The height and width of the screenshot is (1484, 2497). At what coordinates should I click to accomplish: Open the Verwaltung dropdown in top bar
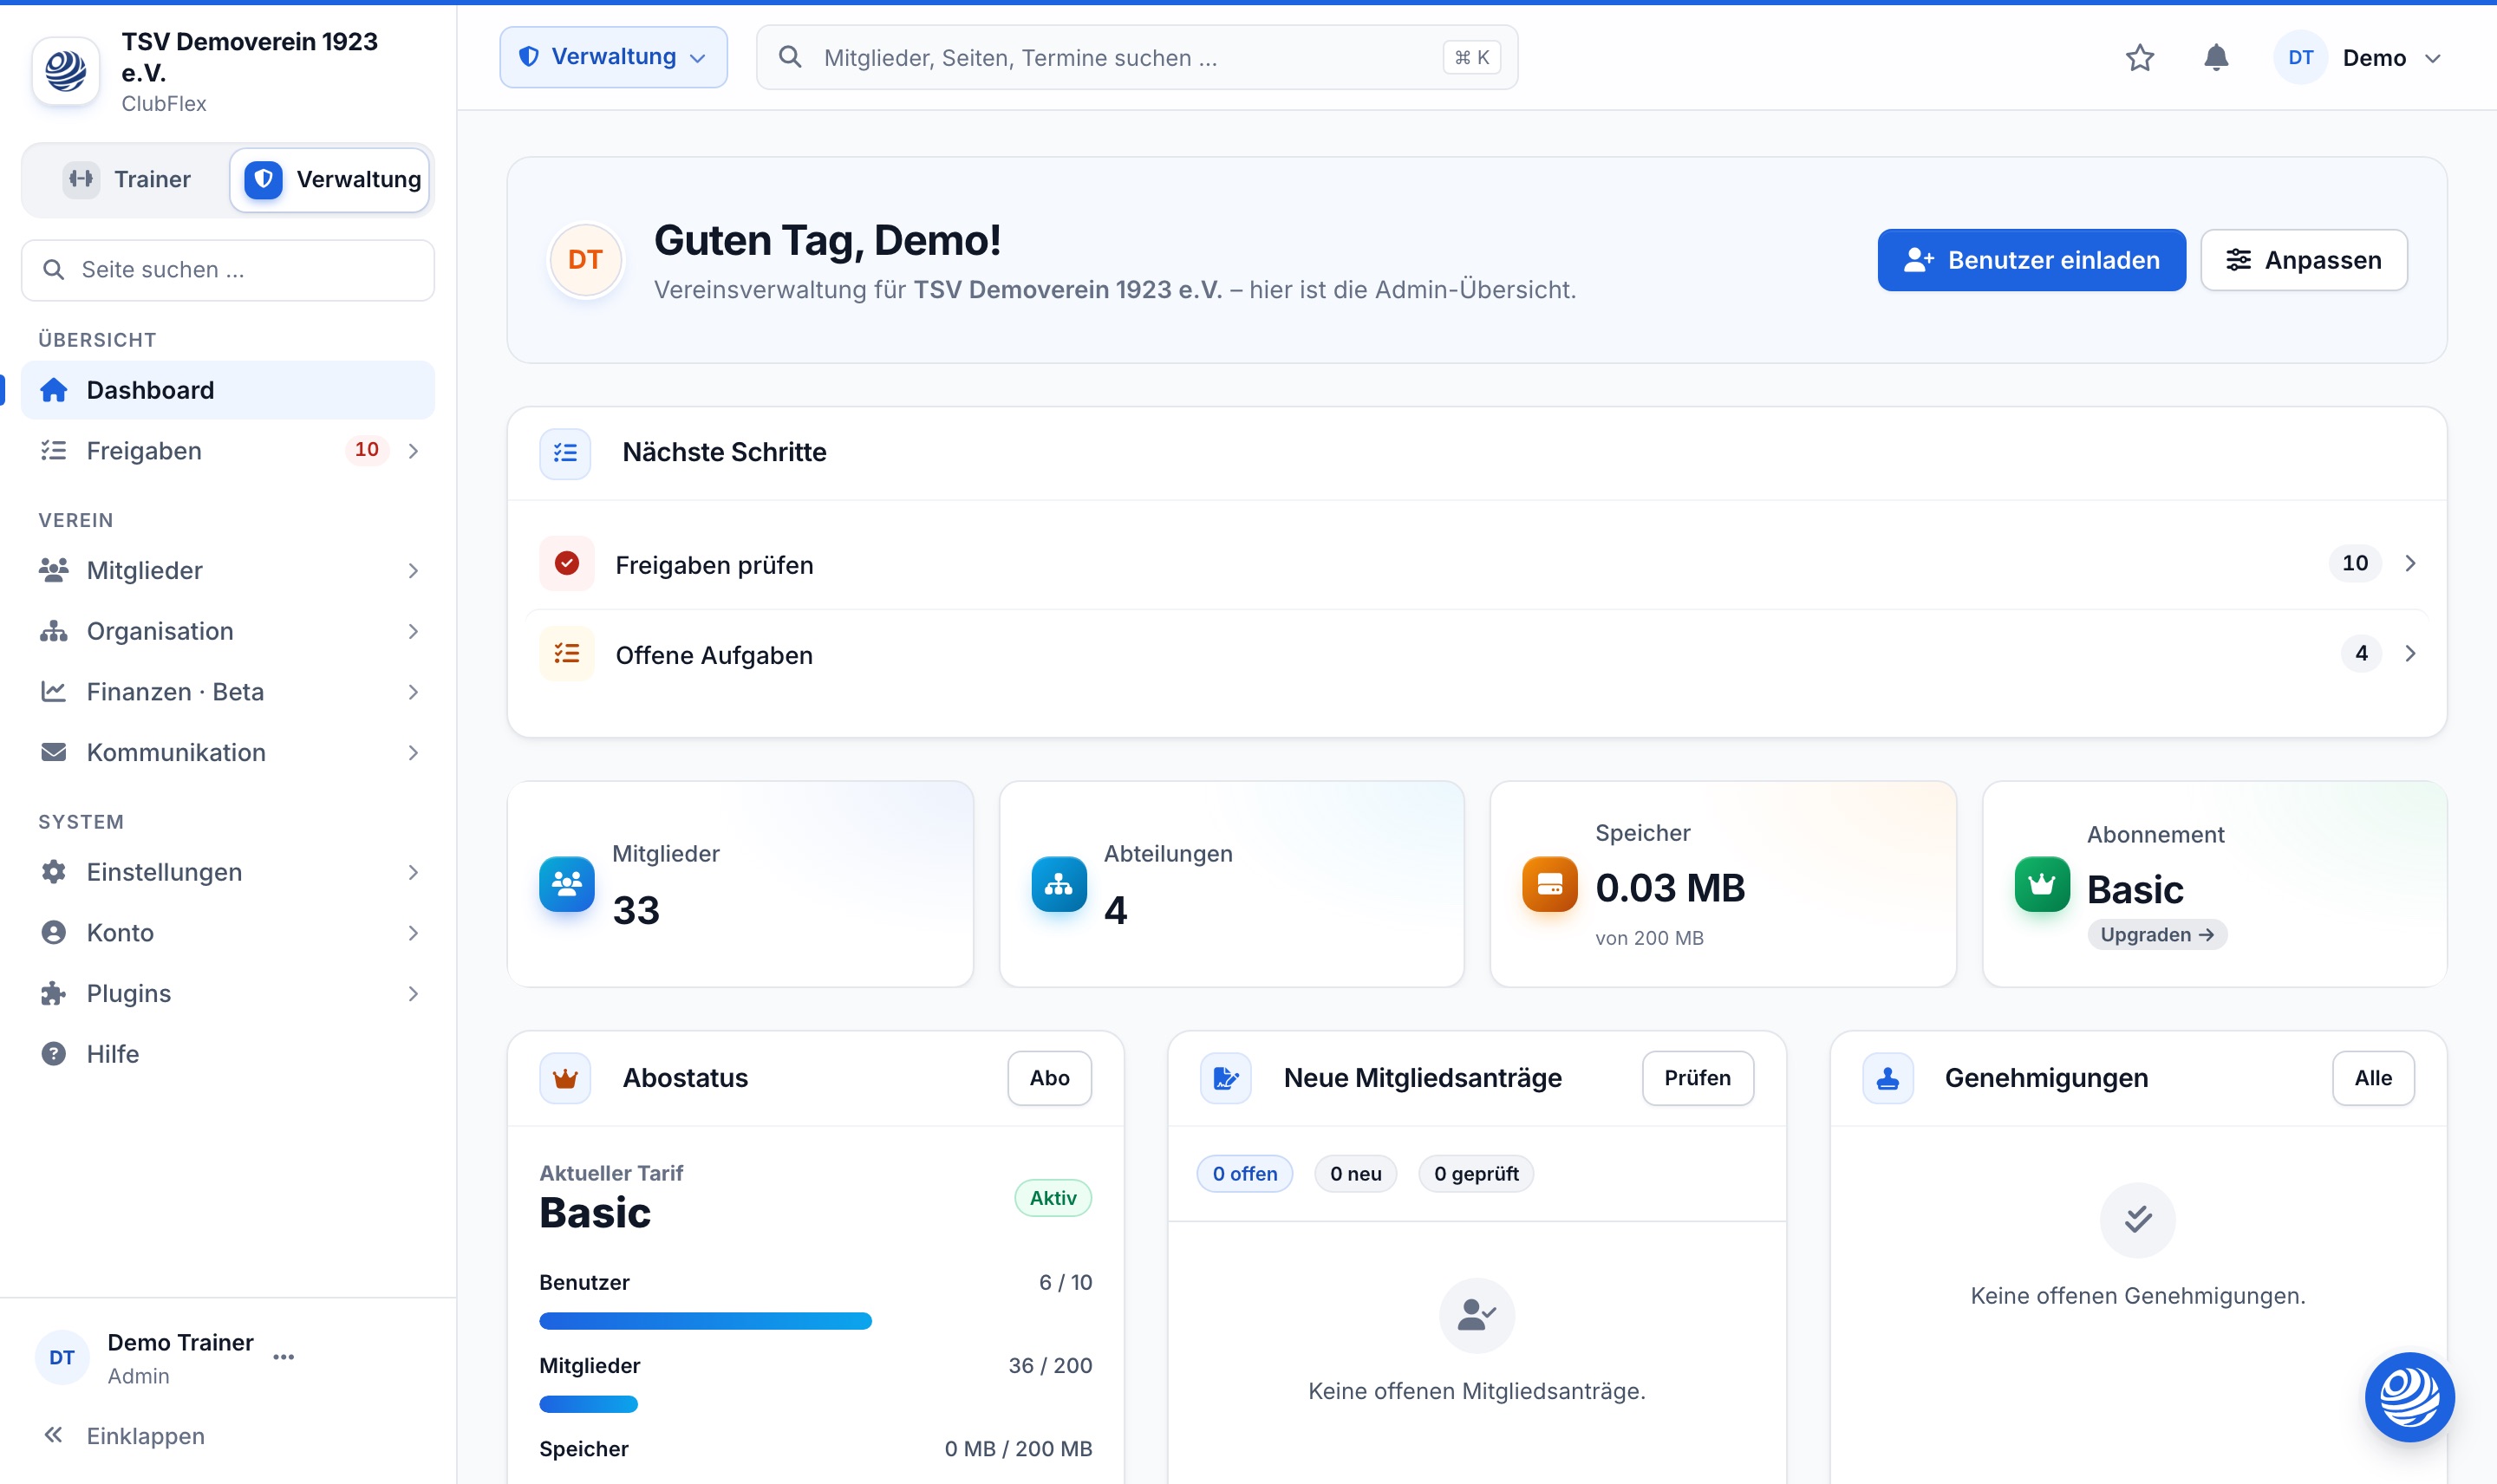click(x=613, y=57)
